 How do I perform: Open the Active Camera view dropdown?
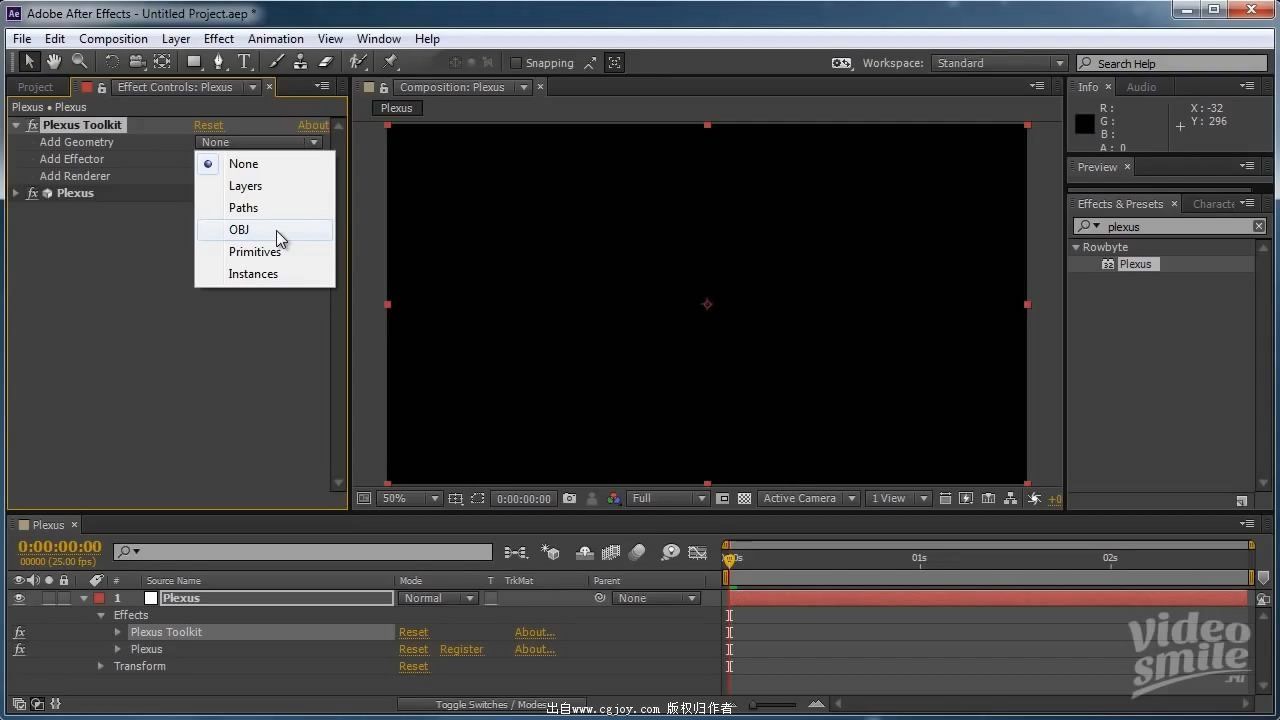[x=809, y=498]
